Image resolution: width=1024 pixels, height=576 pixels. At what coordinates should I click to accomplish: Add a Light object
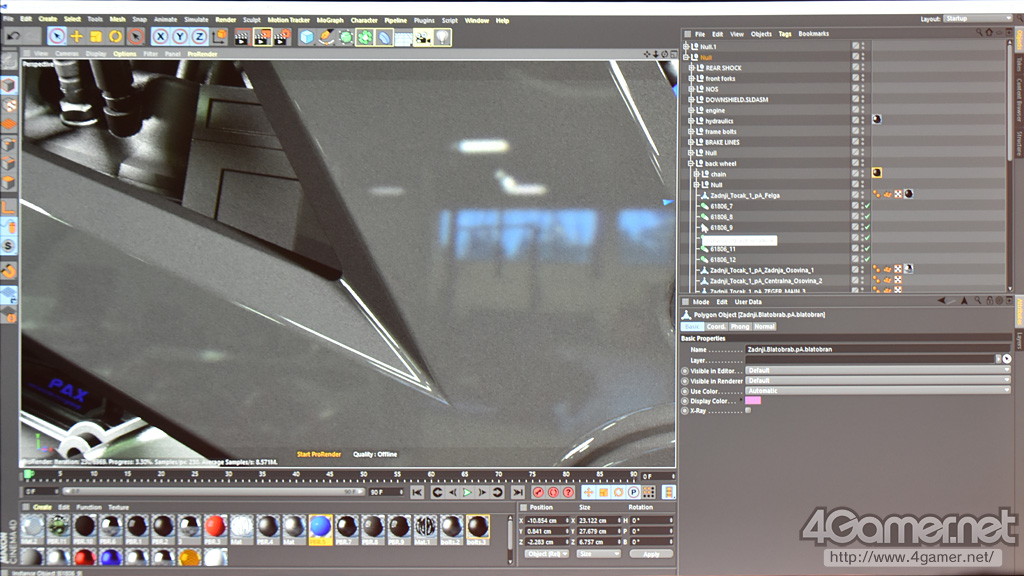442,37
